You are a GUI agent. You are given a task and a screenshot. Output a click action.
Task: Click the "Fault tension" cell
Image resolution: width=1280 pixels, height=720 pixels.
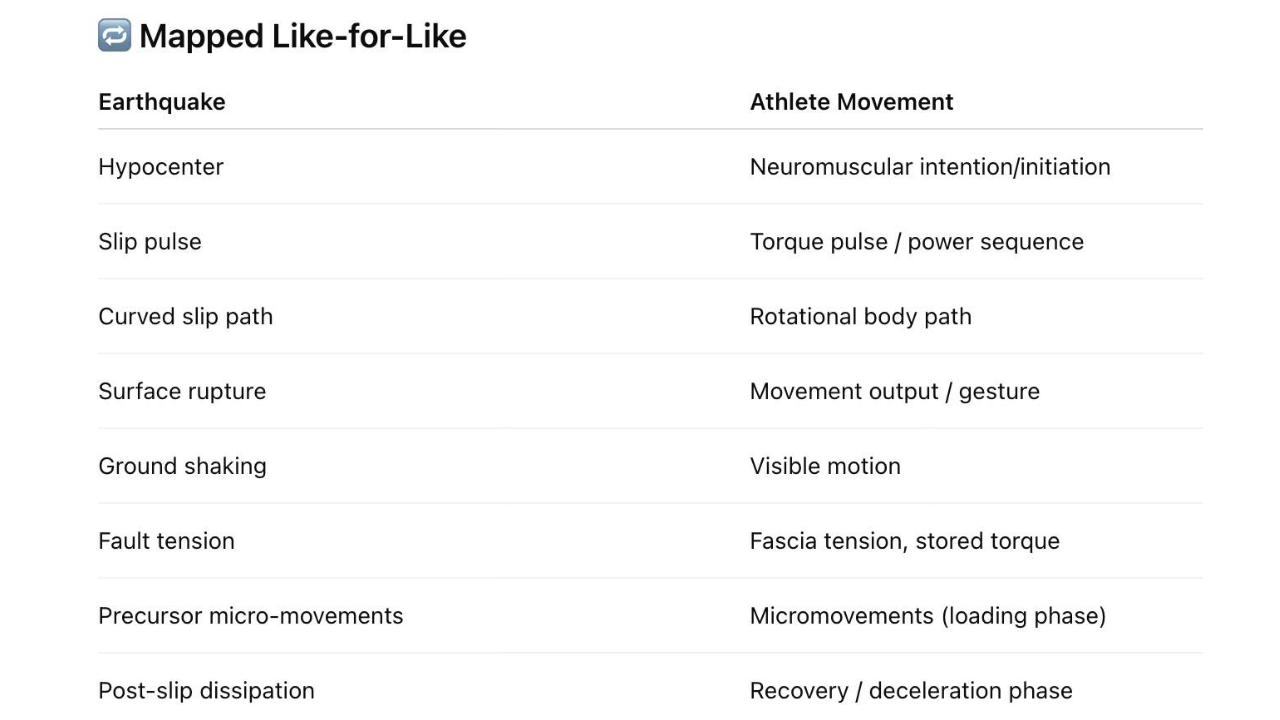point(166,541)
